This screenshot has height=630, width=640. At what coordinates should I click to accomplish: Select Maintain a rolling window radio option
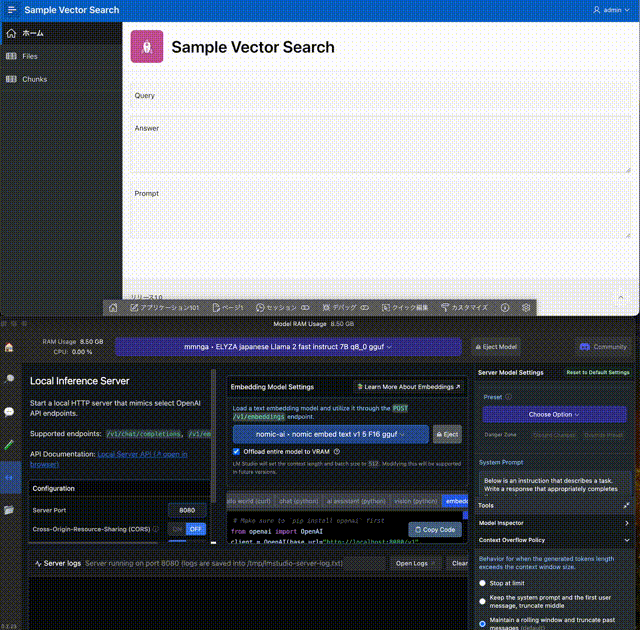[x=482, y=624]
